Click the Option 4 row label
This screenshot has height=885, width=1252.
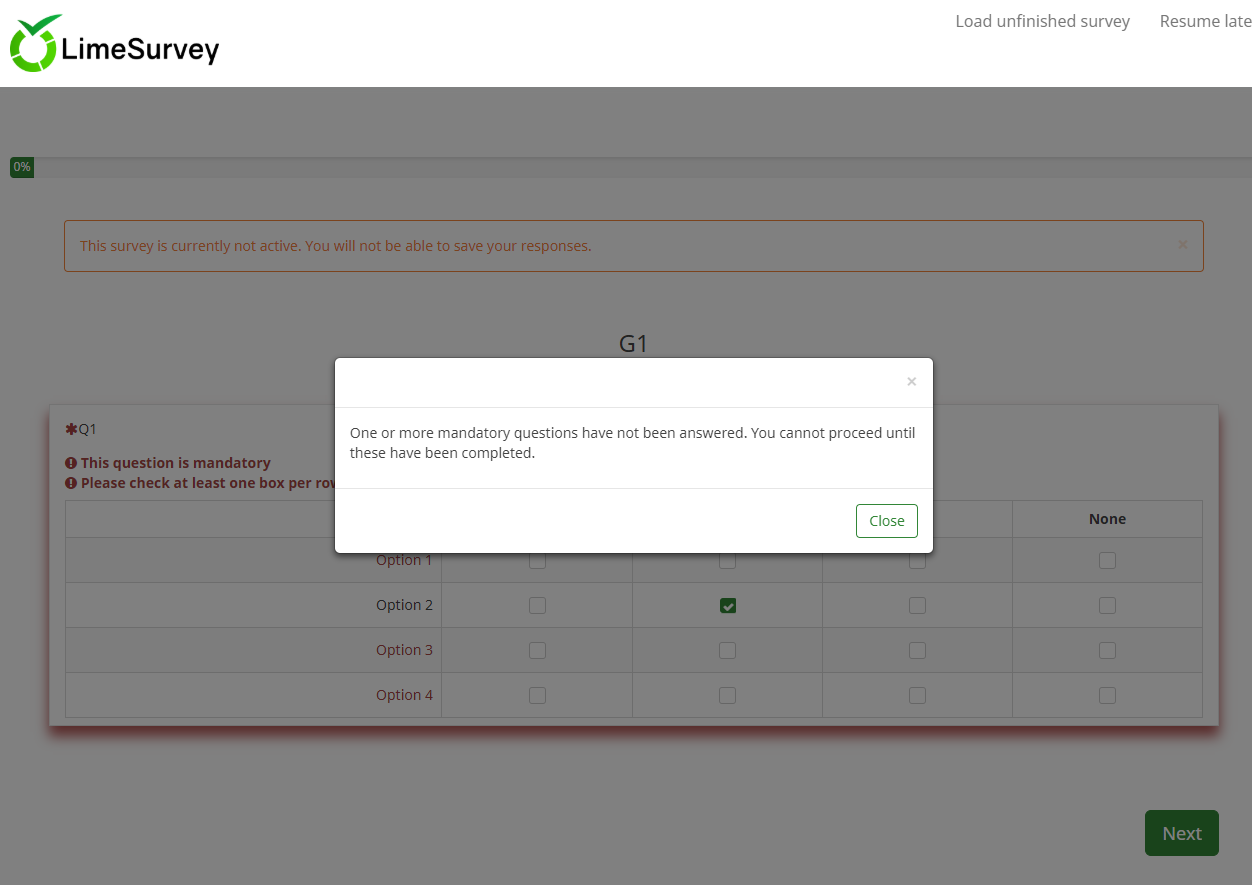(404, 695)
